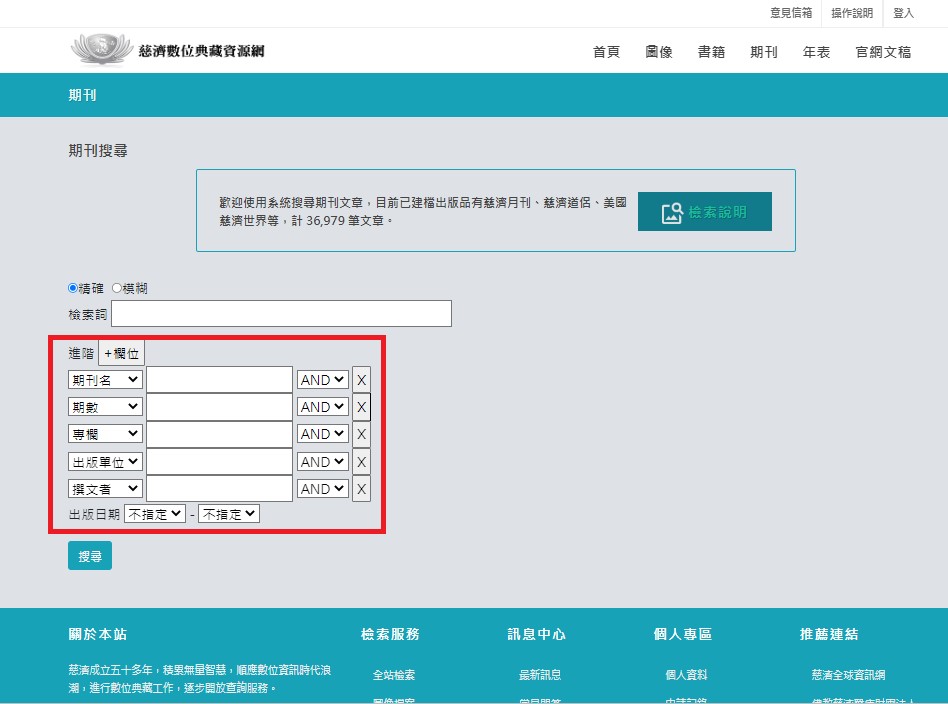Click the 專欄 text input box
This screenshot has height=704, width=948.
(x=219, y=434)
